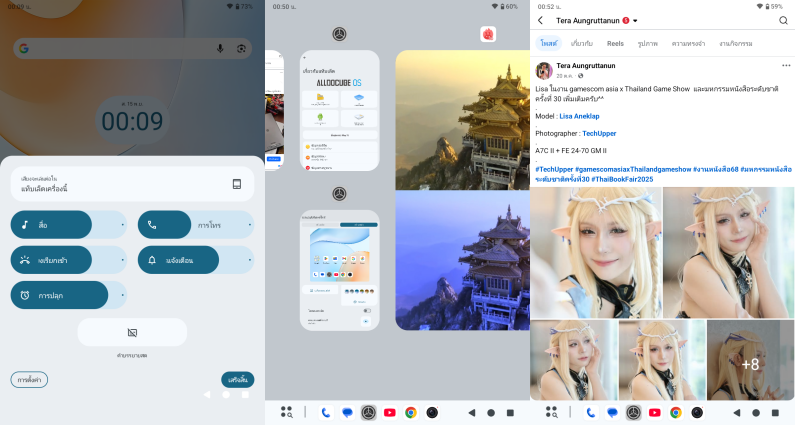Toggle the live caption (คำบรรยายสด) button
This screenshot has width=795, height=425.
click(x=132, y=332)
